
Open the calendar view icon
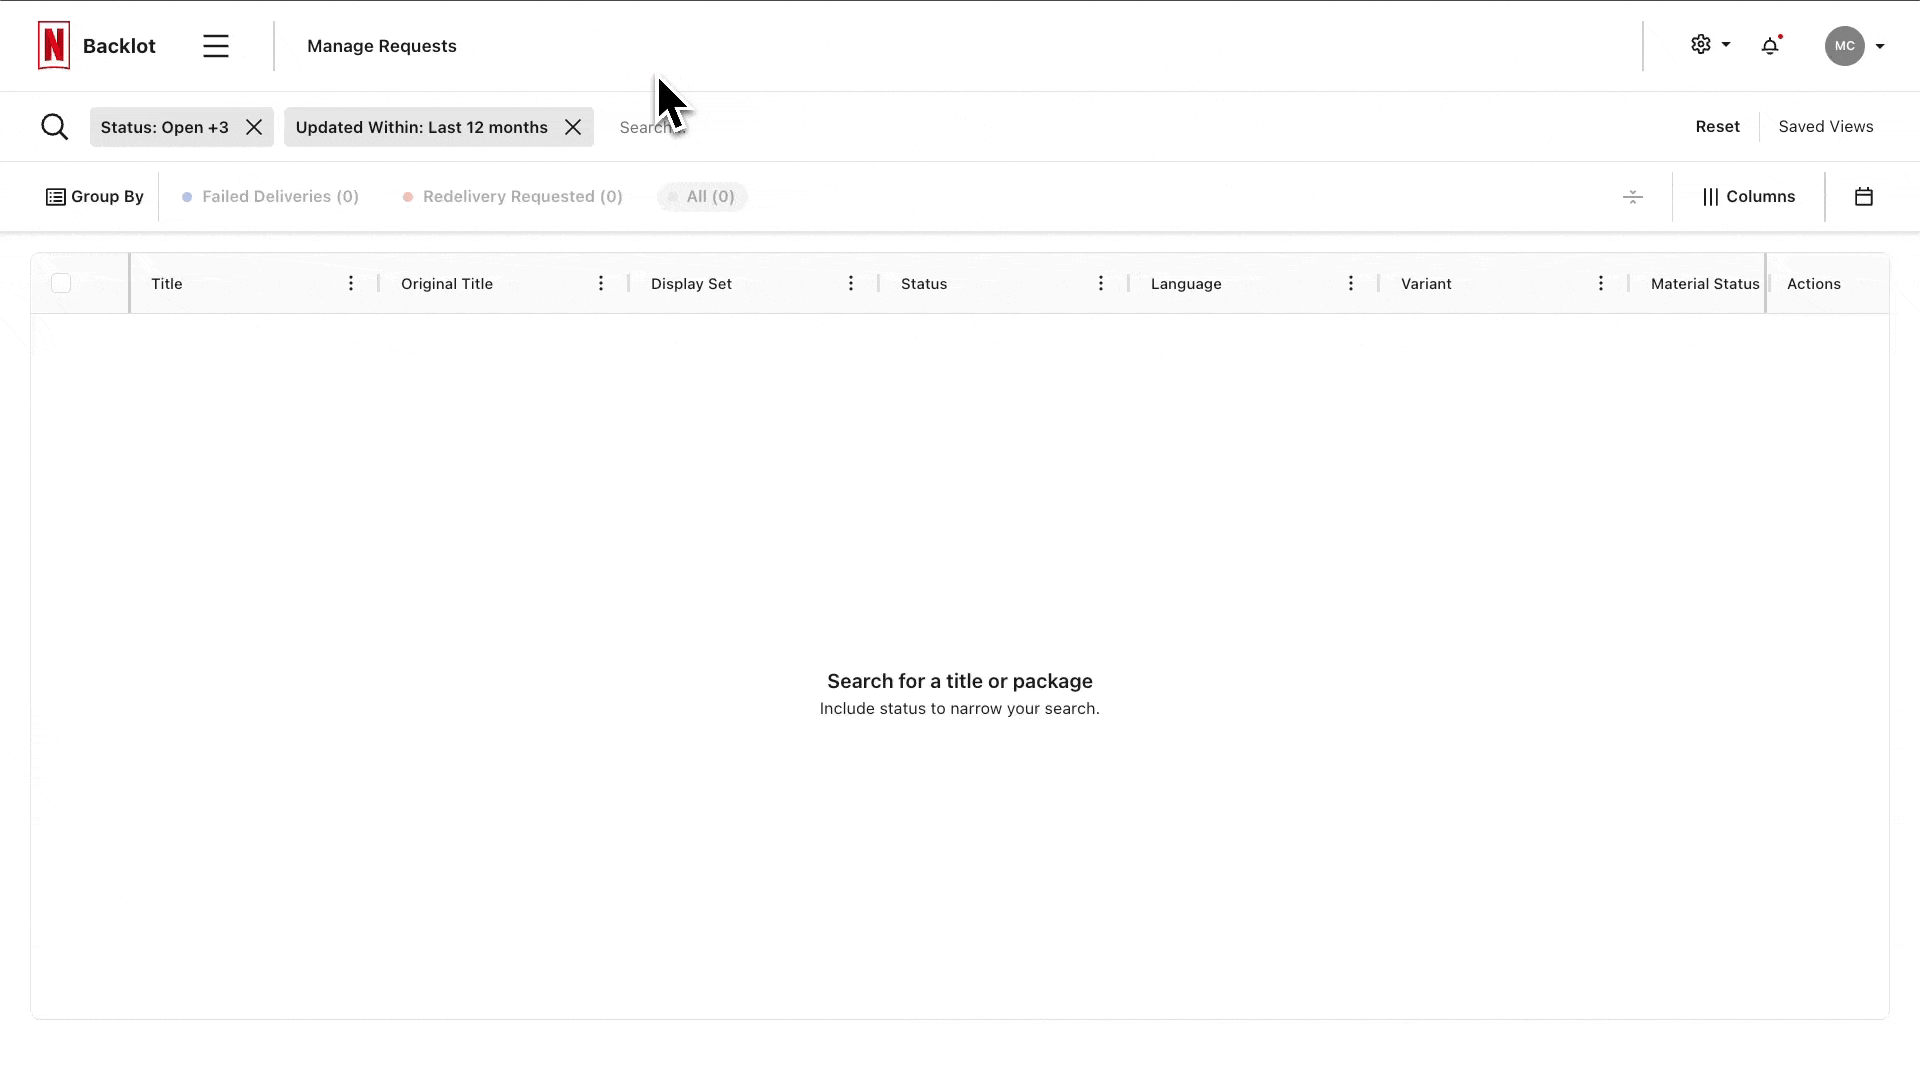1863,196
